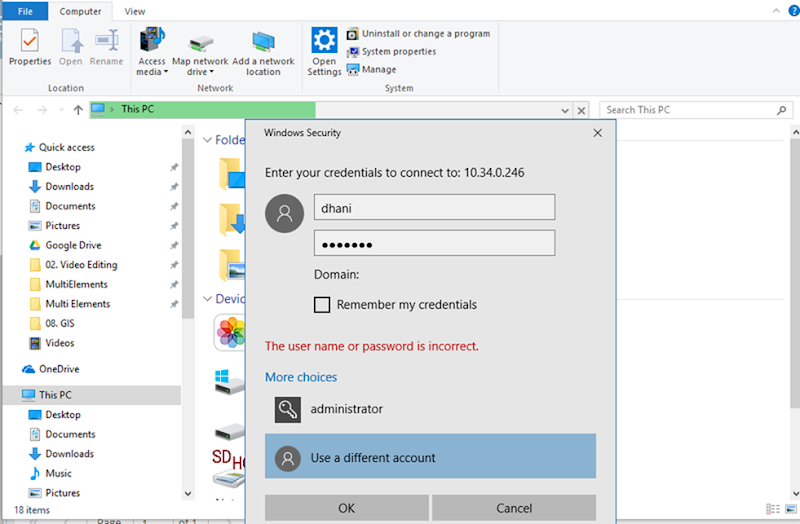
Task: Open Google Drive in navigation pane
Action: tap(65, 245)
